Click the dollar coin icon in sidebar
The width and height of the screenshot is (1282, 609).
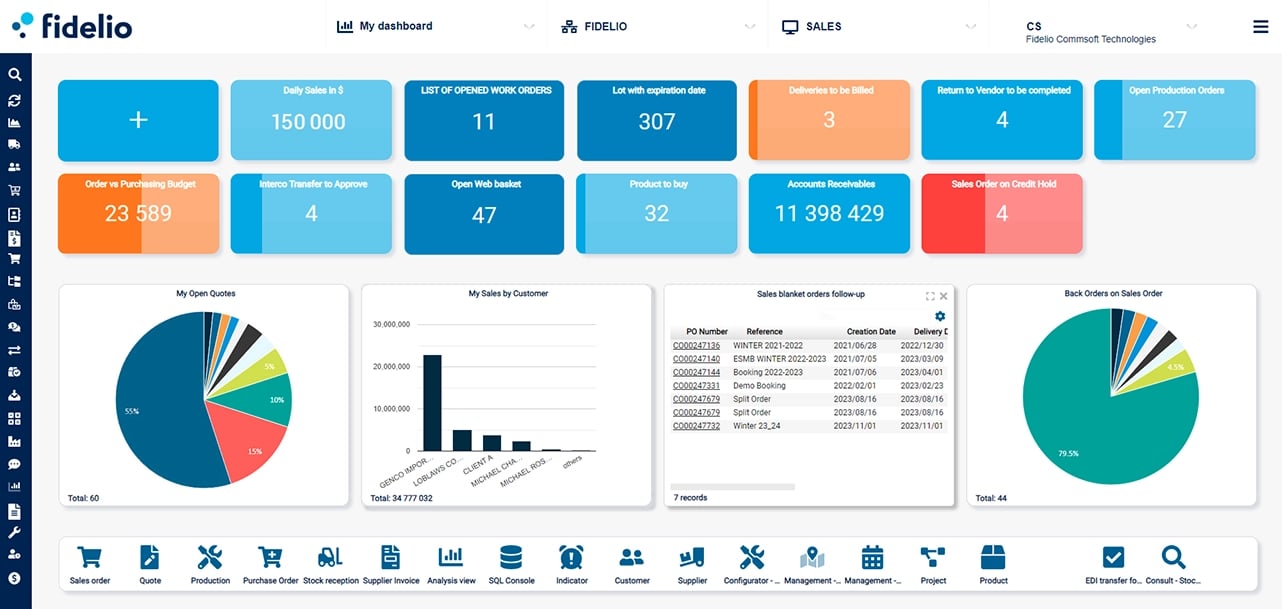pyautogui.click(x=15, y=578)
